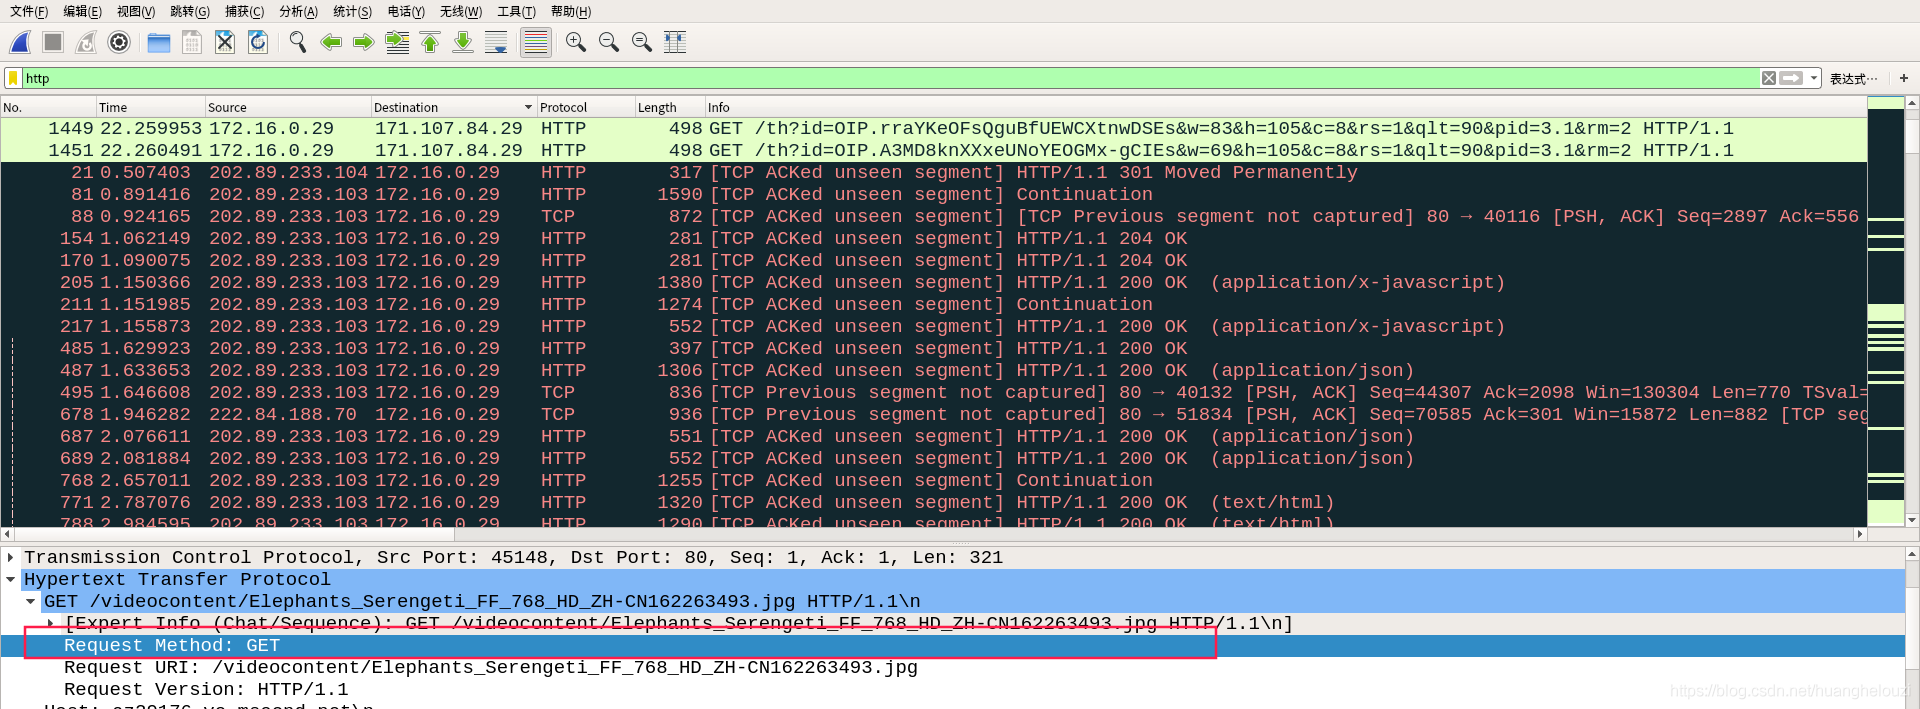Select the Request URI line

953,668
